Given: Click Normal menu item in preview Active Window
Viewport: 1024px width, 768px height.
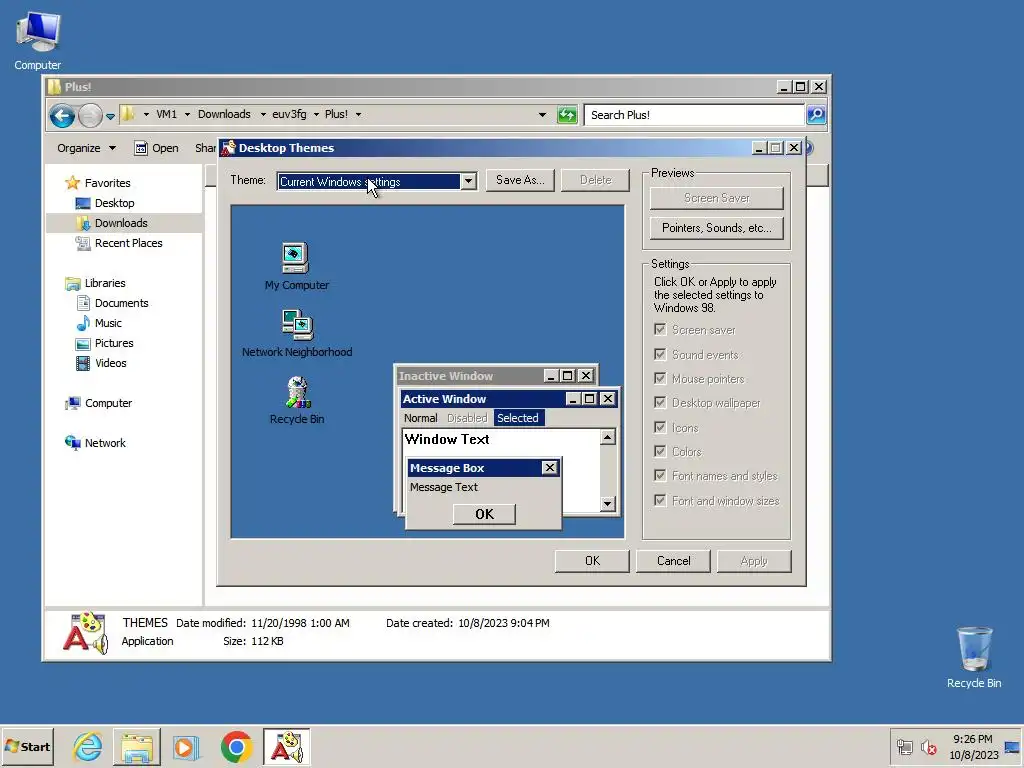Looking at the screenshot, I should pos(421,418).
